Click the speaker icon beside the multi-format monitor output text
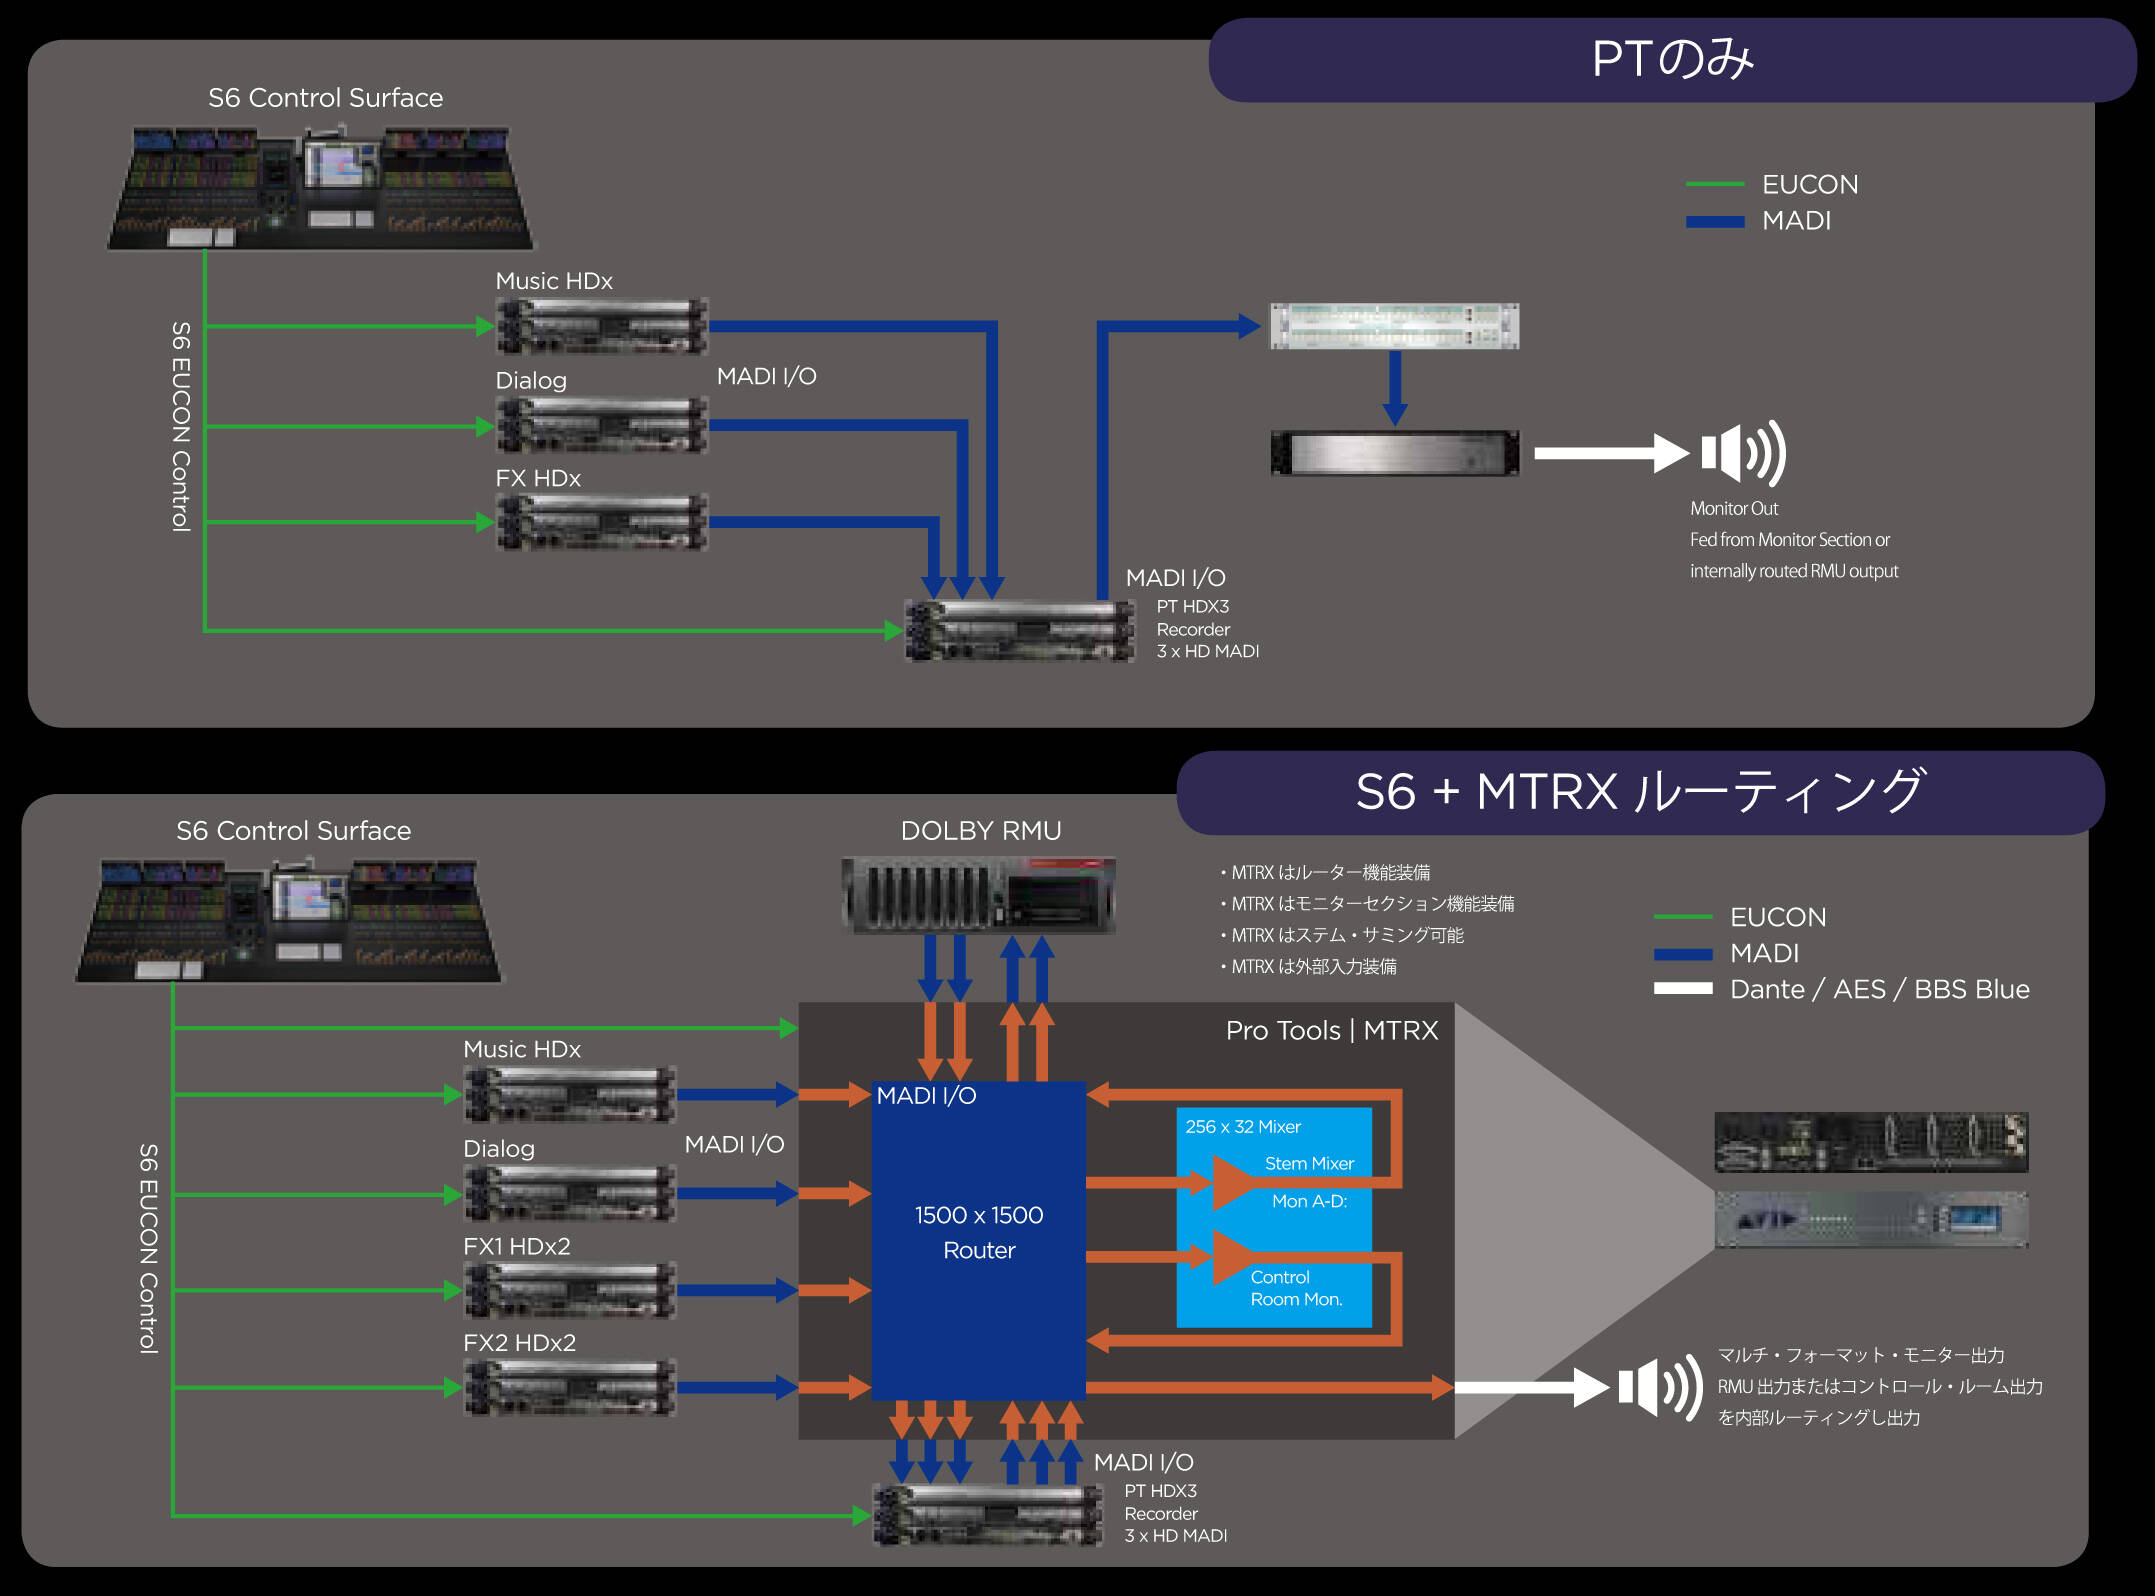 click(x=1661, y=1387)
